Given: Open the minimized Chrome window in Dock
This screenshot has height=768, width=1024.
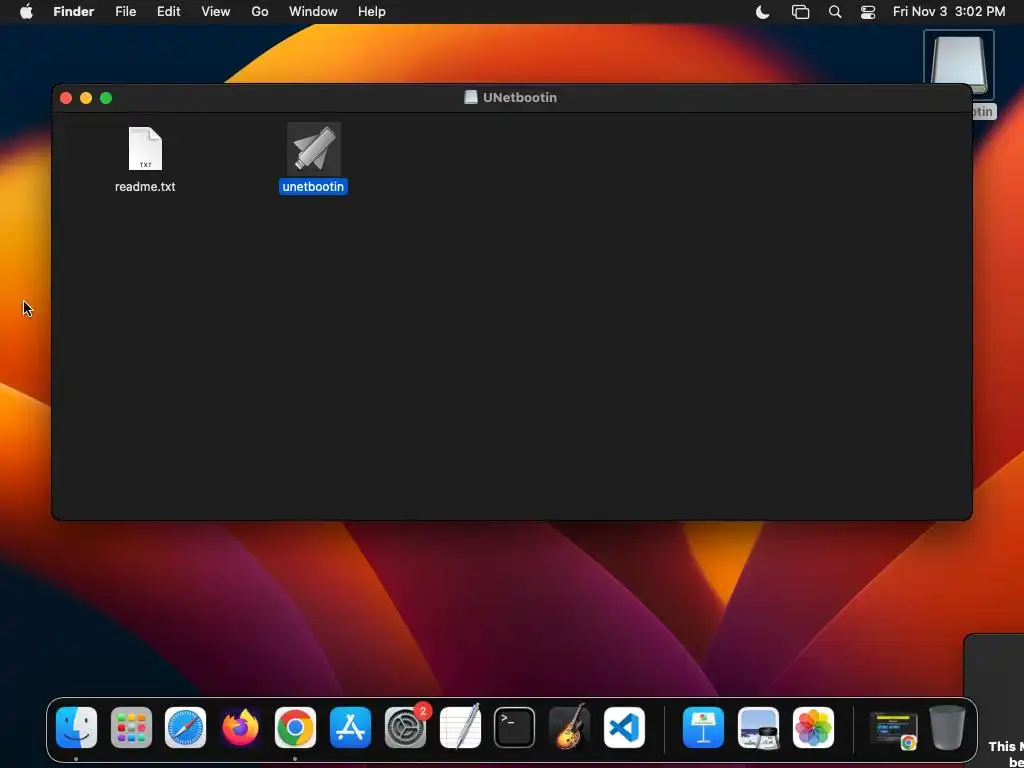Looking at the screenshot, I should (x=893, y=730).
